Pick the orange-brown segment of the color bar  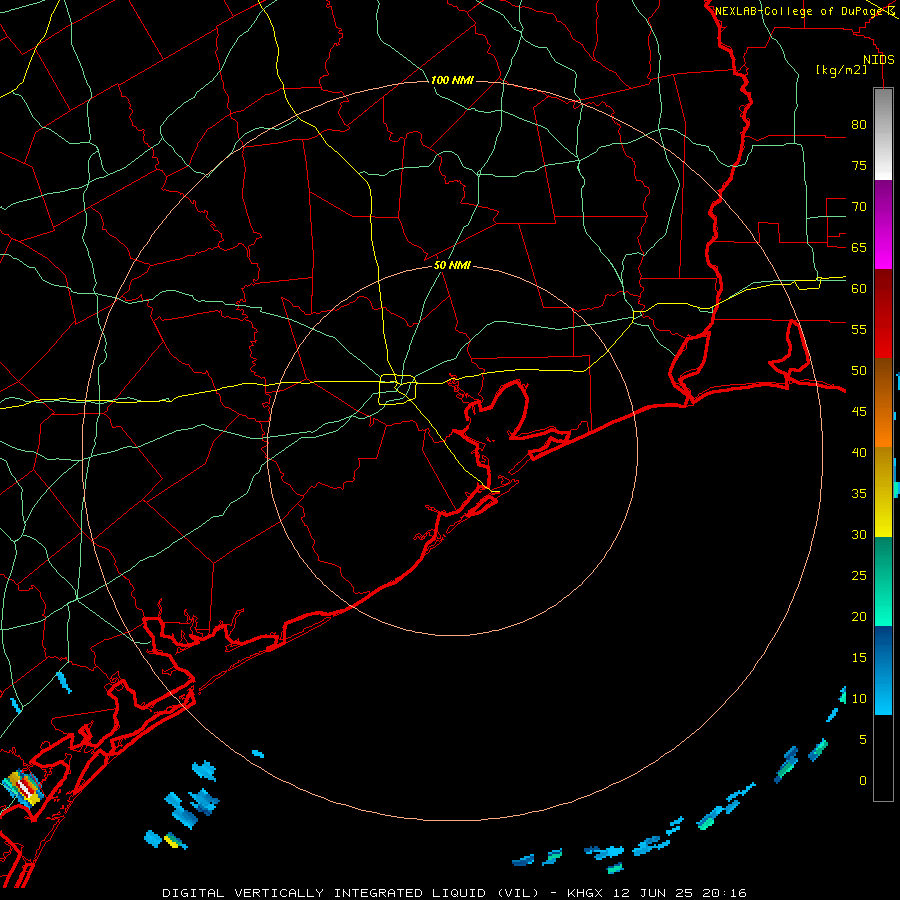click(x=883, y=403)
